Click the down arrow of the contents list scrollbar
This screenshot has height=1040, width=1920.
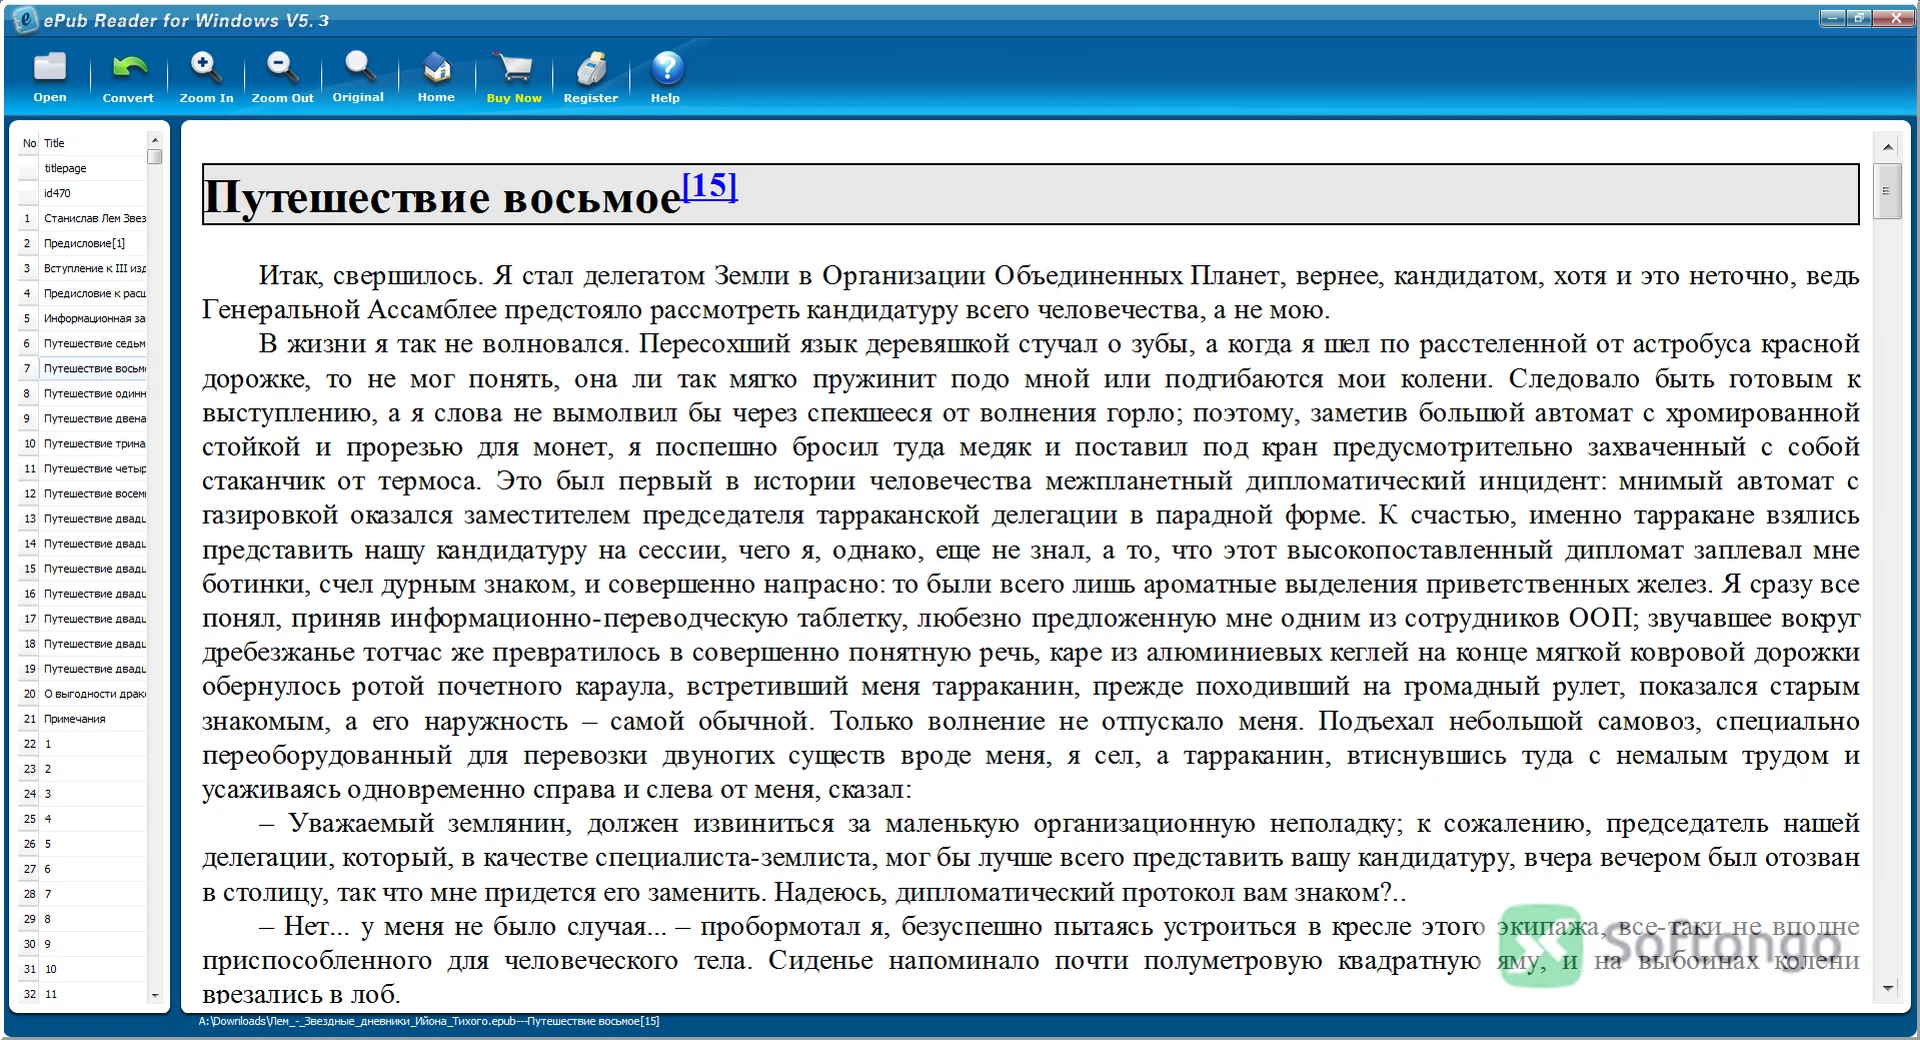pyautogui.click(x=154, y=996)
